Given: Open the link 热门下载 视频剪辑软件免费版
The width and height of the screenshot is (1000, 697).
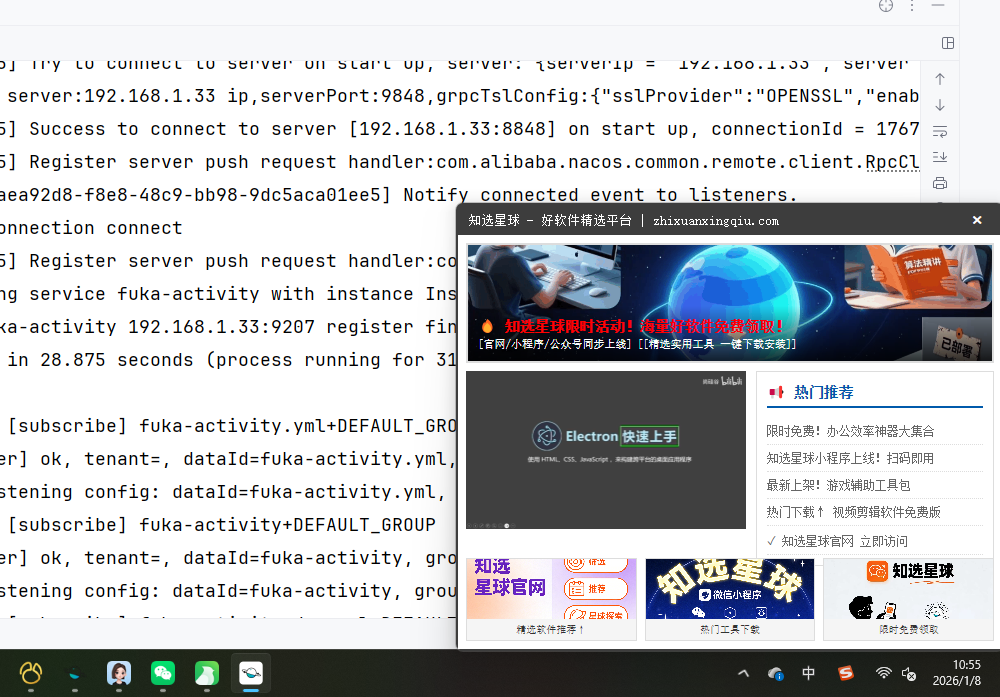Looking at the screenshot, I should (853, 511).
